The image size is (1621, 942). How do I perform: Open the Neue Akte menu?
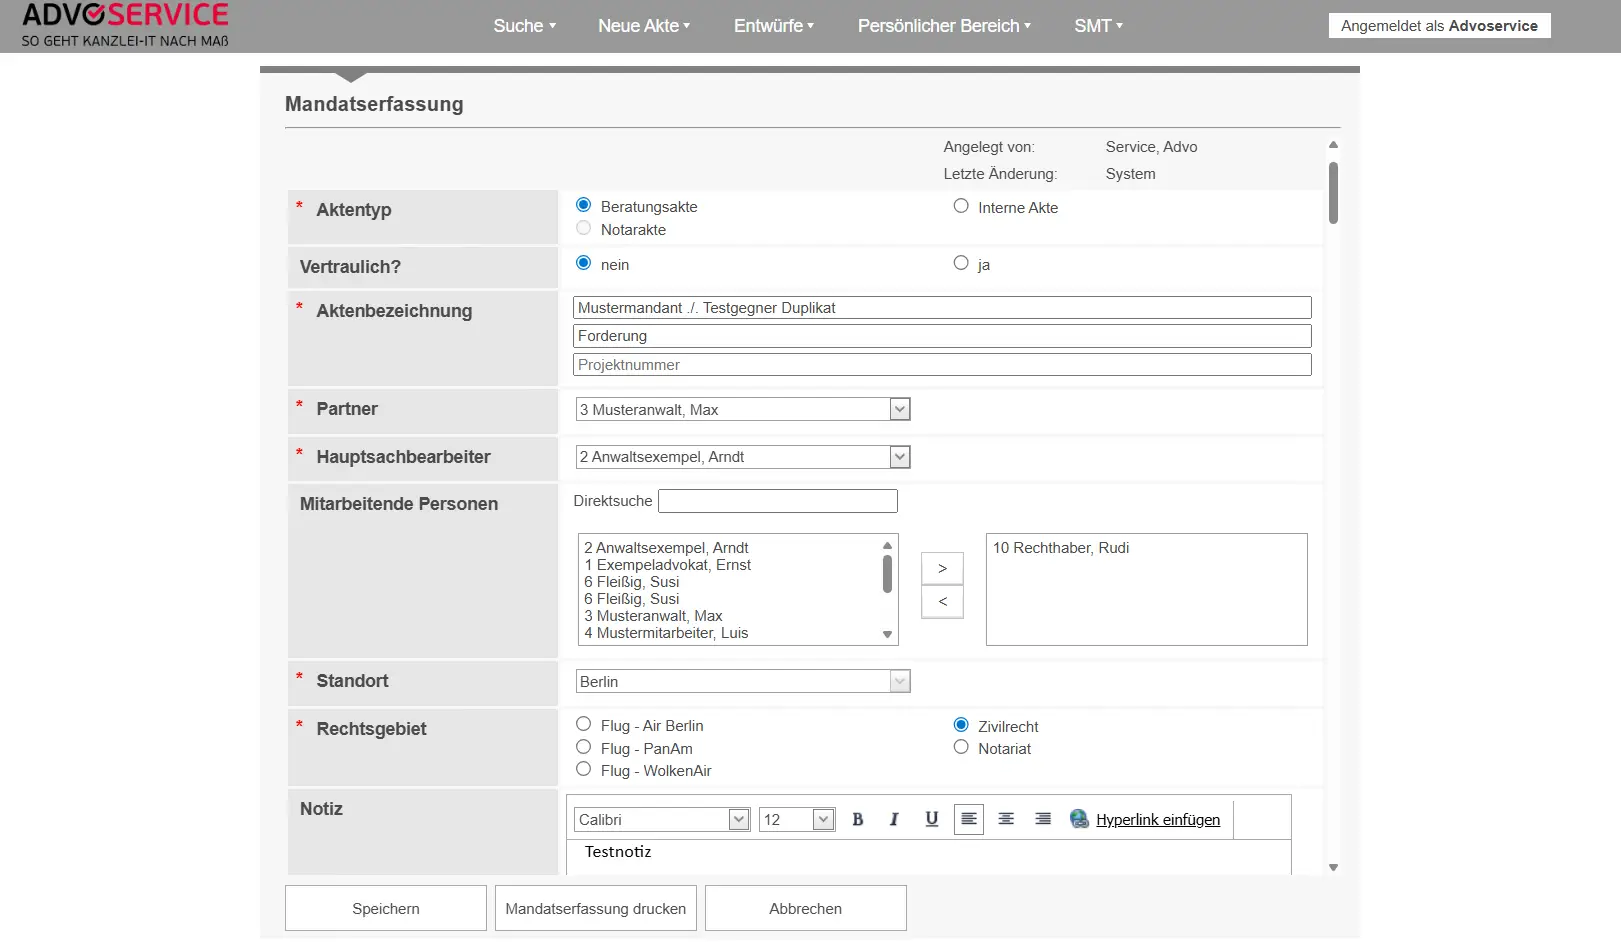pos(644,26)
